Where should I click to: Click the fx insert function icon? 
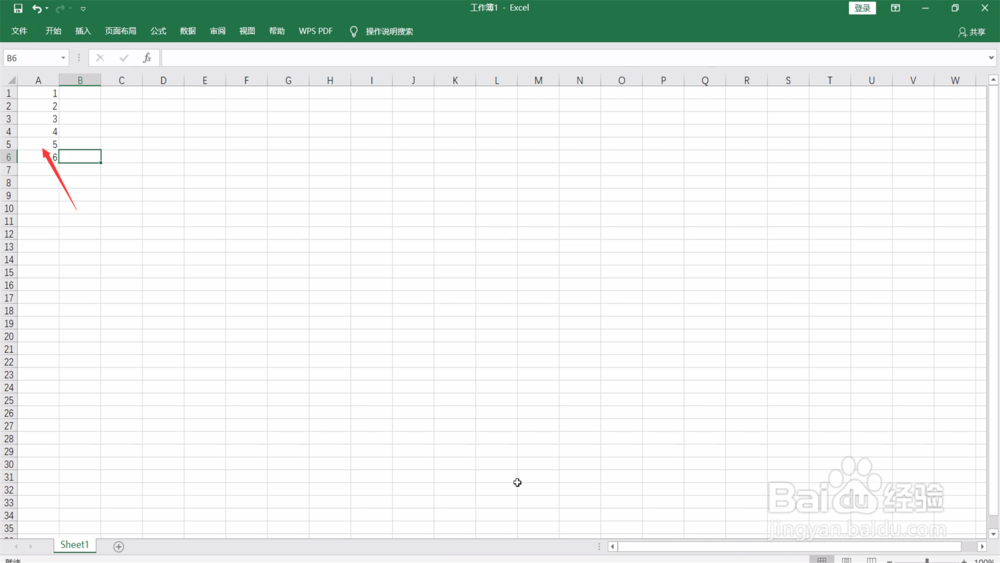pos(147,58)
